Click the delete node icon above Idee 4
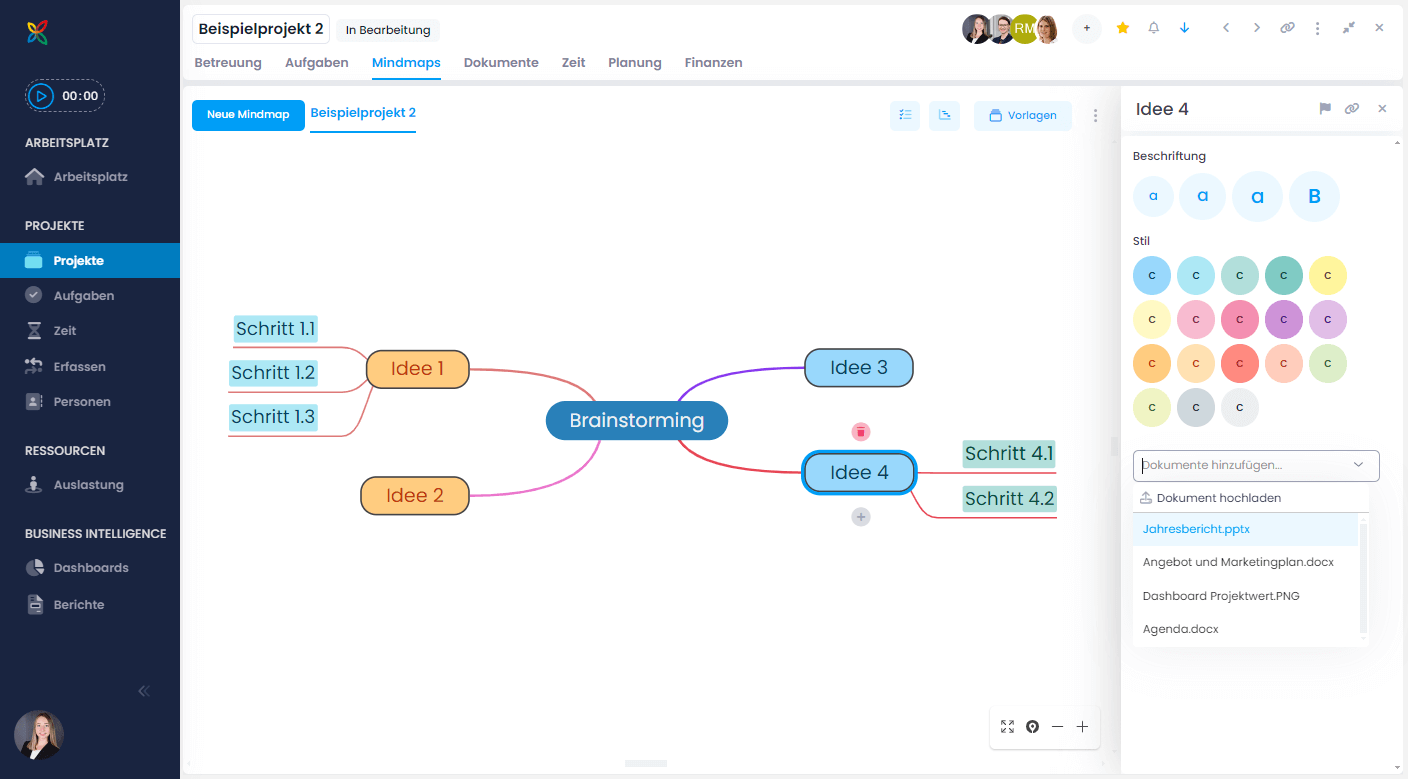1408x779 pixels. click(x=860, y=431)
